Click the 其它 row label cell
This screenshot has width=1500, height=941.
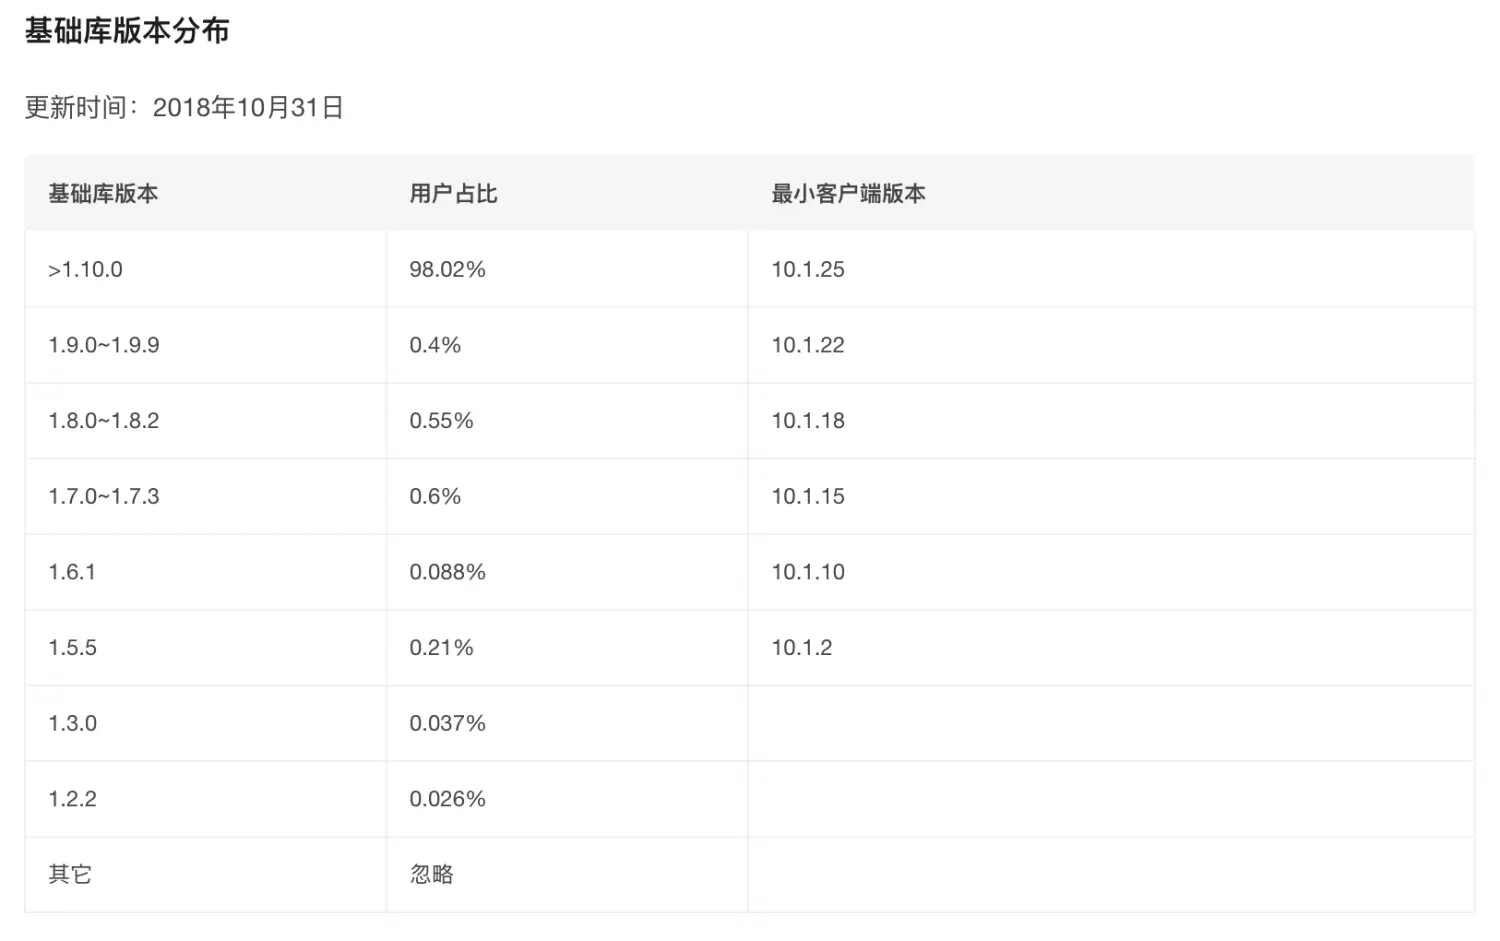70,874
